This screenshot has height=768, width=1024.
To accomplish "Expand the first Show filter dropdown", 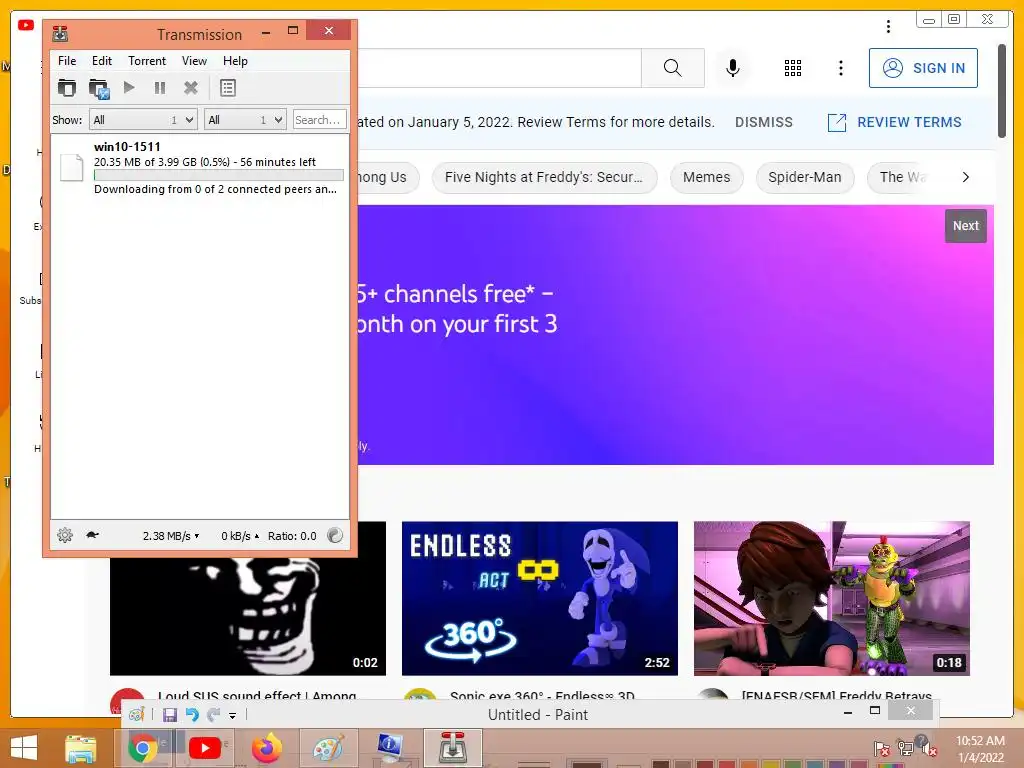I will (x=143, y=120).
